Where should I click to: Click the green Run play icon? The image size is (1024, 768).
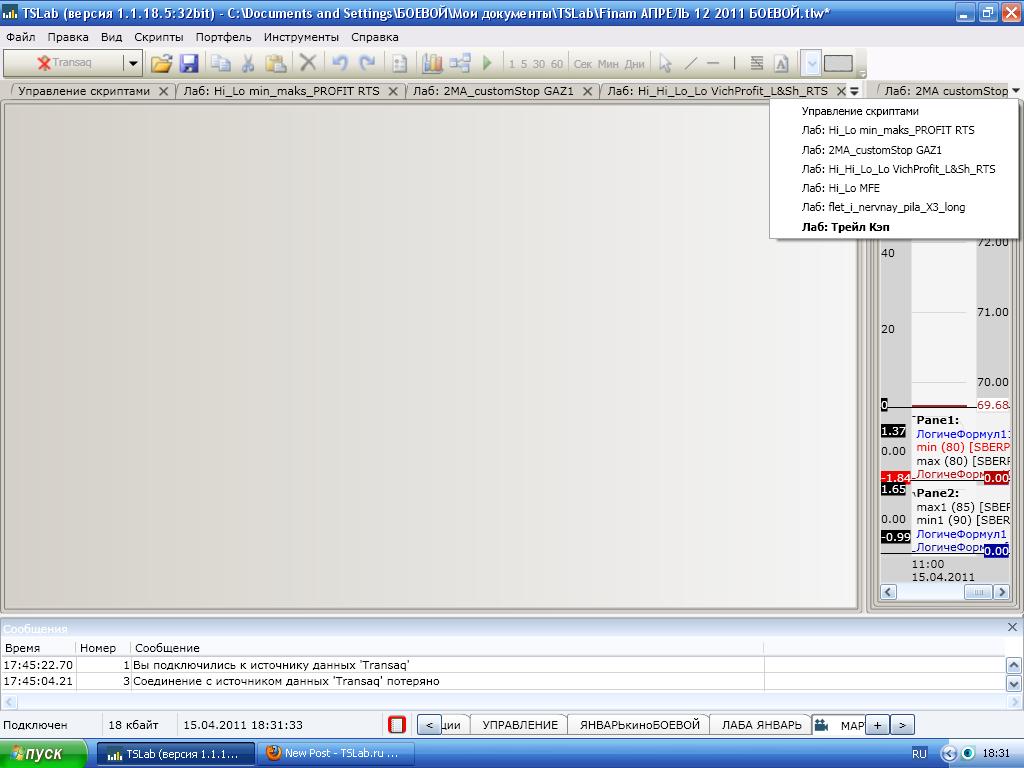(487, 63)
